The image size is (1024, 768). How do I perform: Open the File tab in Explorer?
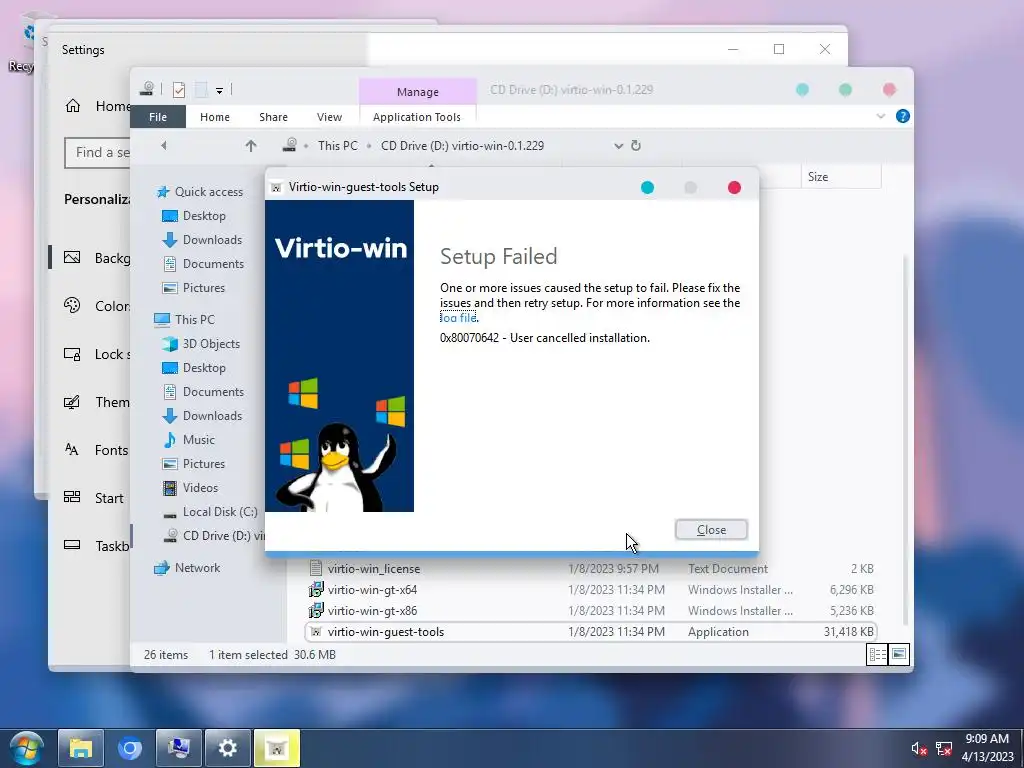158,117
